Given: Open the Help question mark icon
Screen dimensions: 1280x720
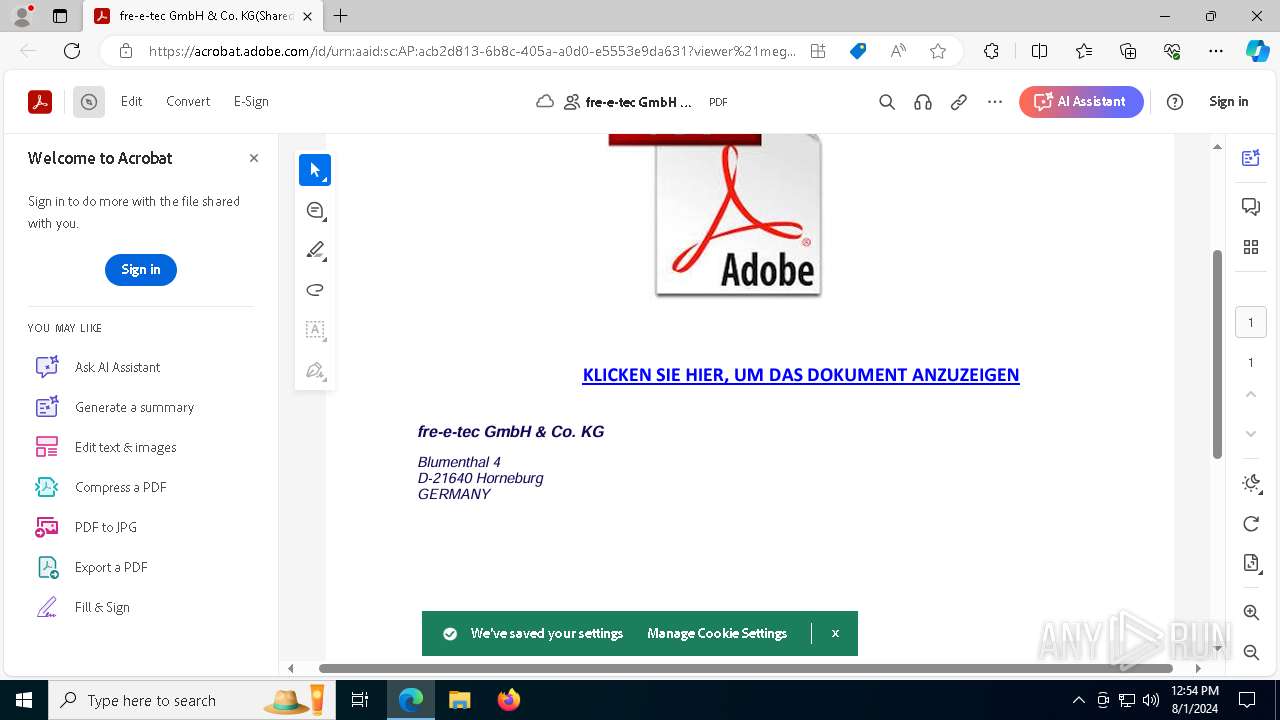Looking at the screenshot, I should coord(1175,102).
